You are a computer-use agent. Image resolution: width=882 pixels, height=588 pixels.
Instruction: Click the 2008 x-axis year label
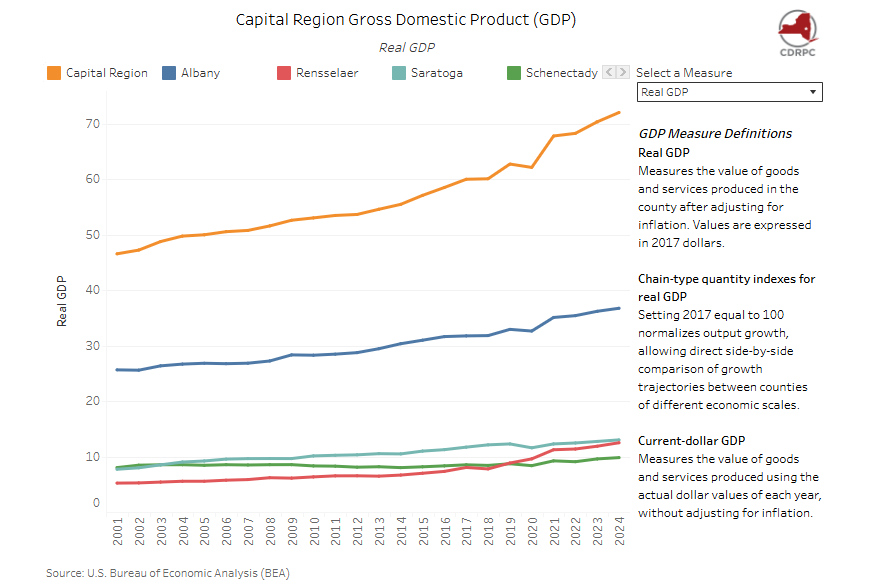coord(271,532)
